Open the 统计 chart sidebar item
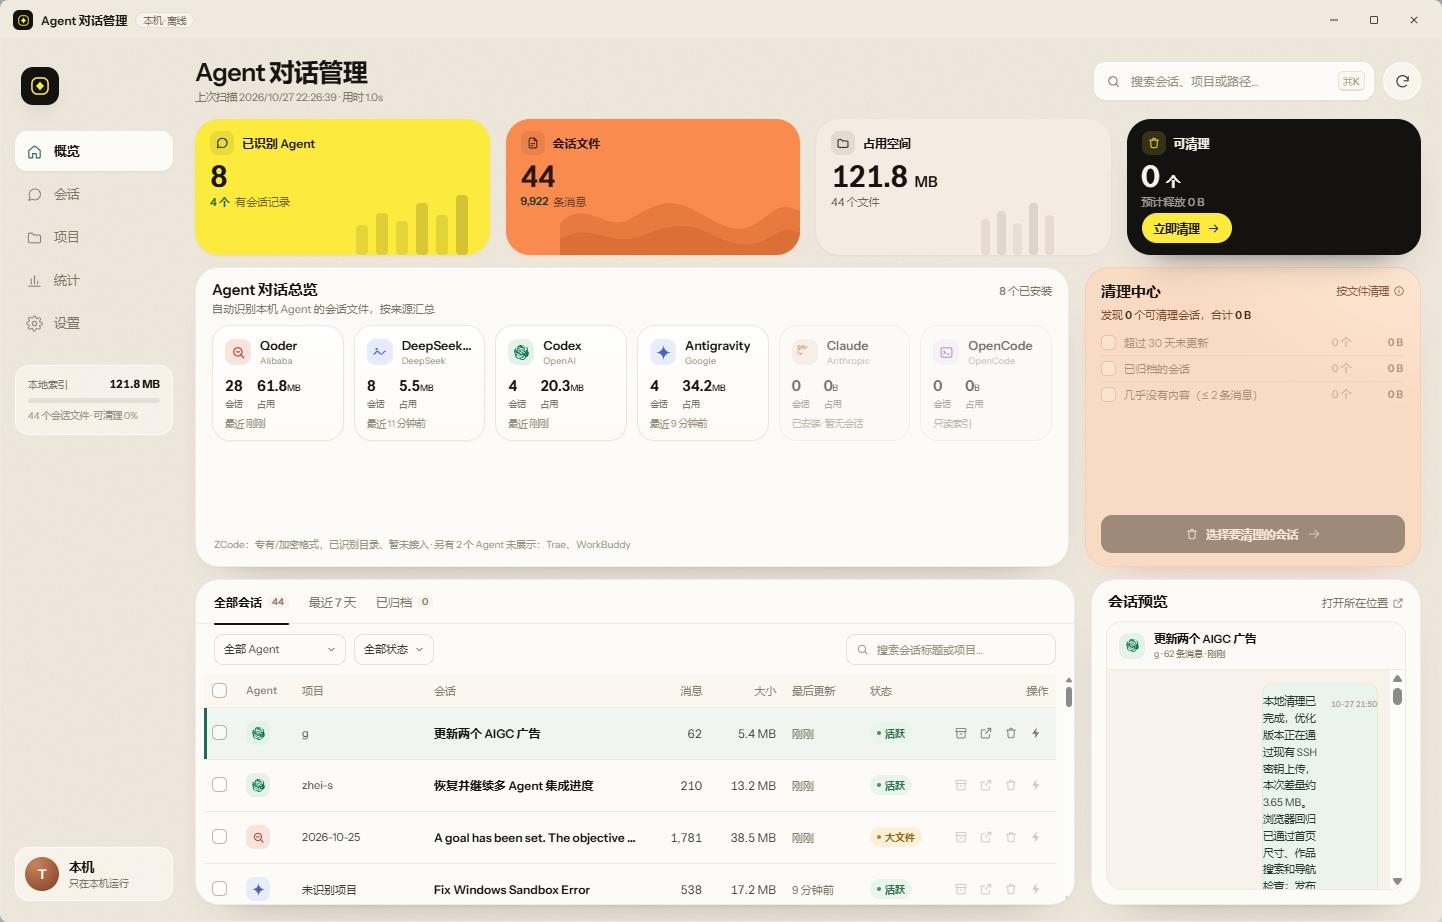The height and width of the screenshot is (922, 1442). (x=94, y=280)
